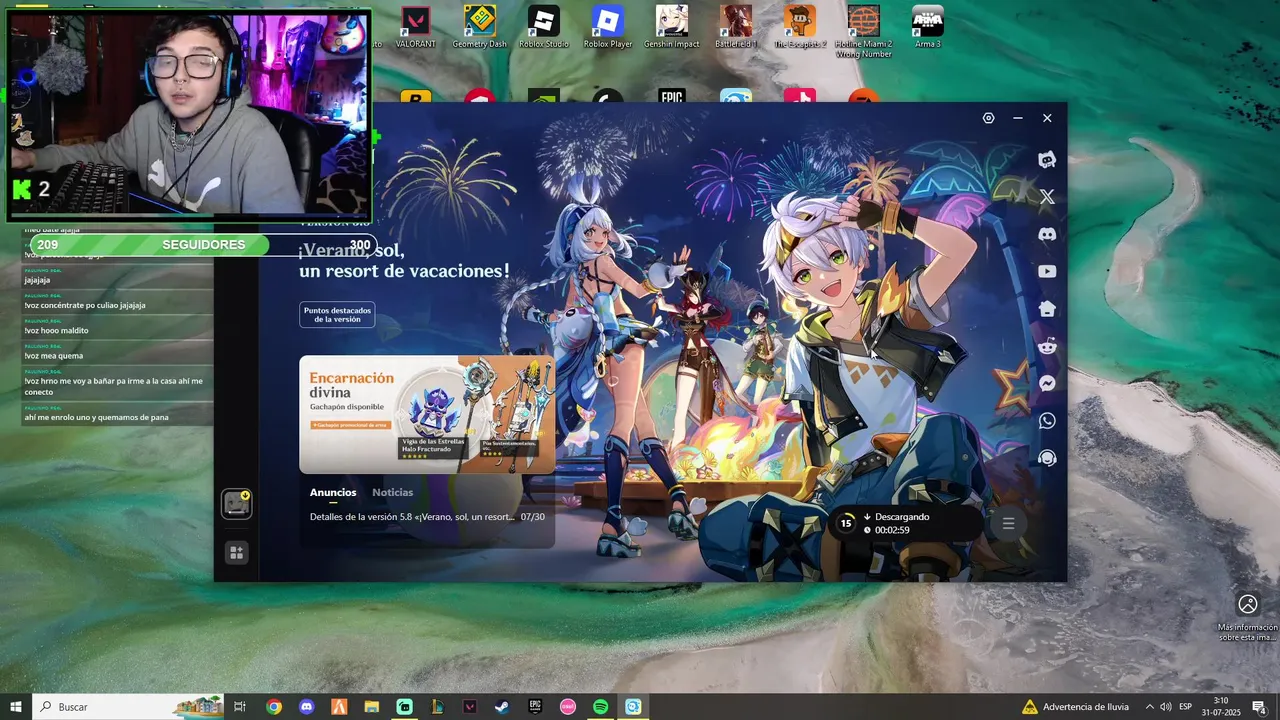1280x720 pixels.
Task: Click the Buscar taskbar search box
Action: pyautogui.click(x=128, y=707)
